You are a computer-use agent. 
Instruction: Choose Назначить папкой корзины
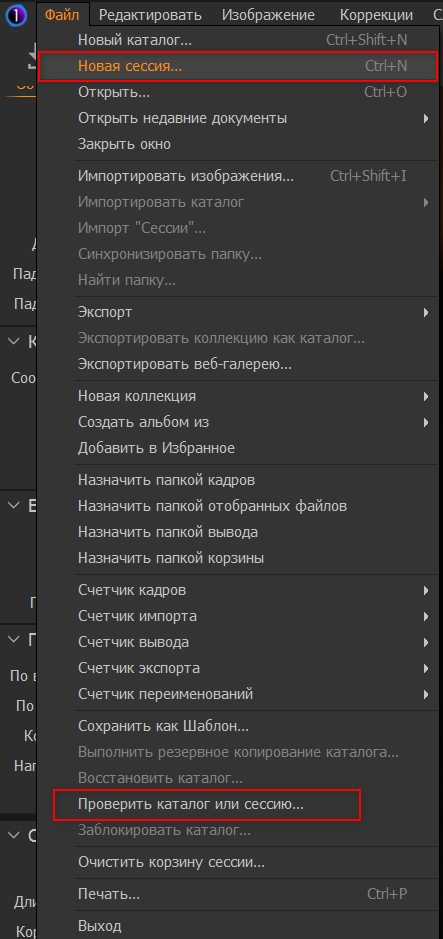(237, 558)
